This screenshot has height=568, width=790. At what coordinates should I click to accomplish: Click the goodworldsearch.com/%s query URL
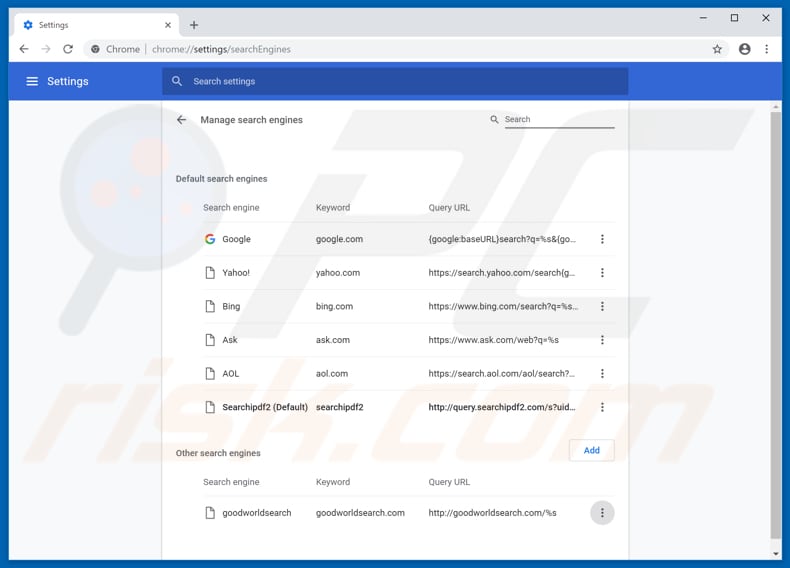coord(492,513)
